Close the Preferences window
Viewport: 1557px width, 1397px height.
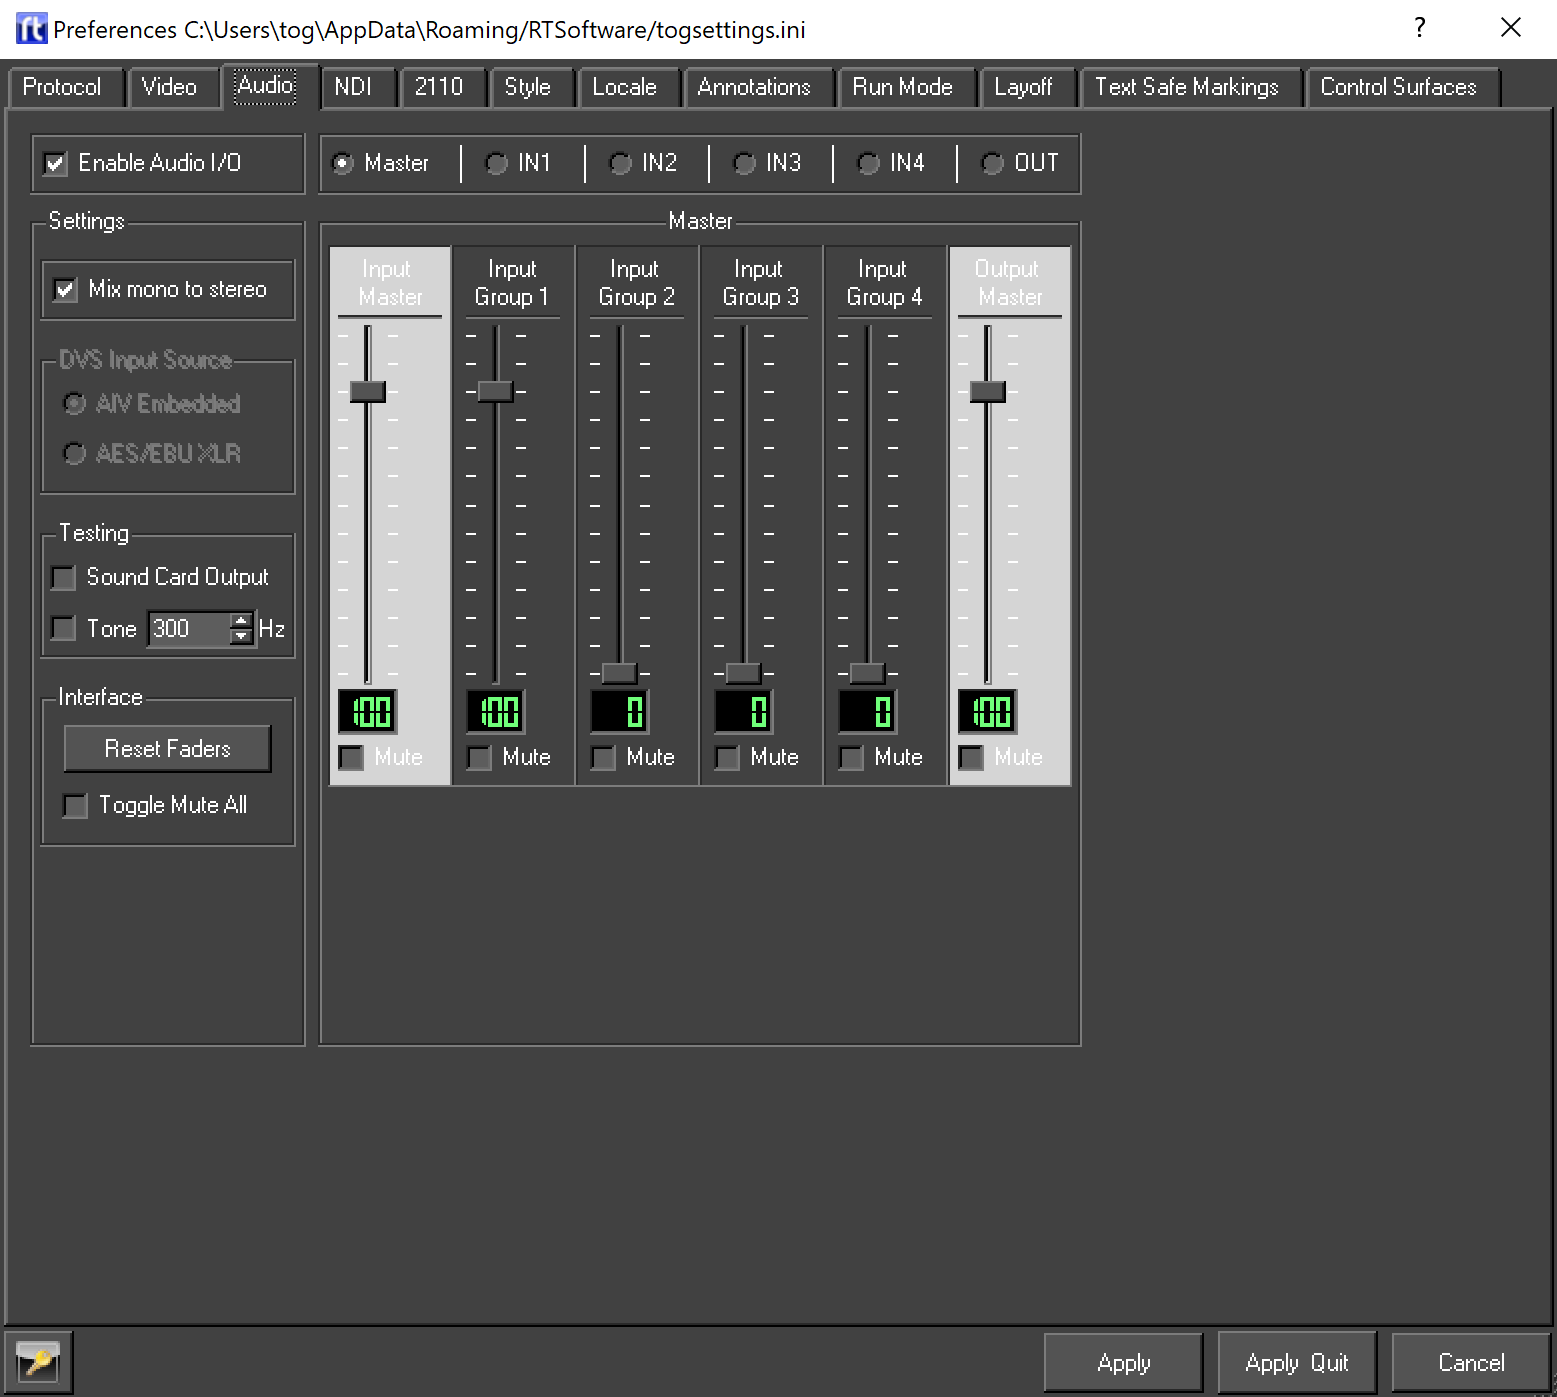tap(1511, 28)
